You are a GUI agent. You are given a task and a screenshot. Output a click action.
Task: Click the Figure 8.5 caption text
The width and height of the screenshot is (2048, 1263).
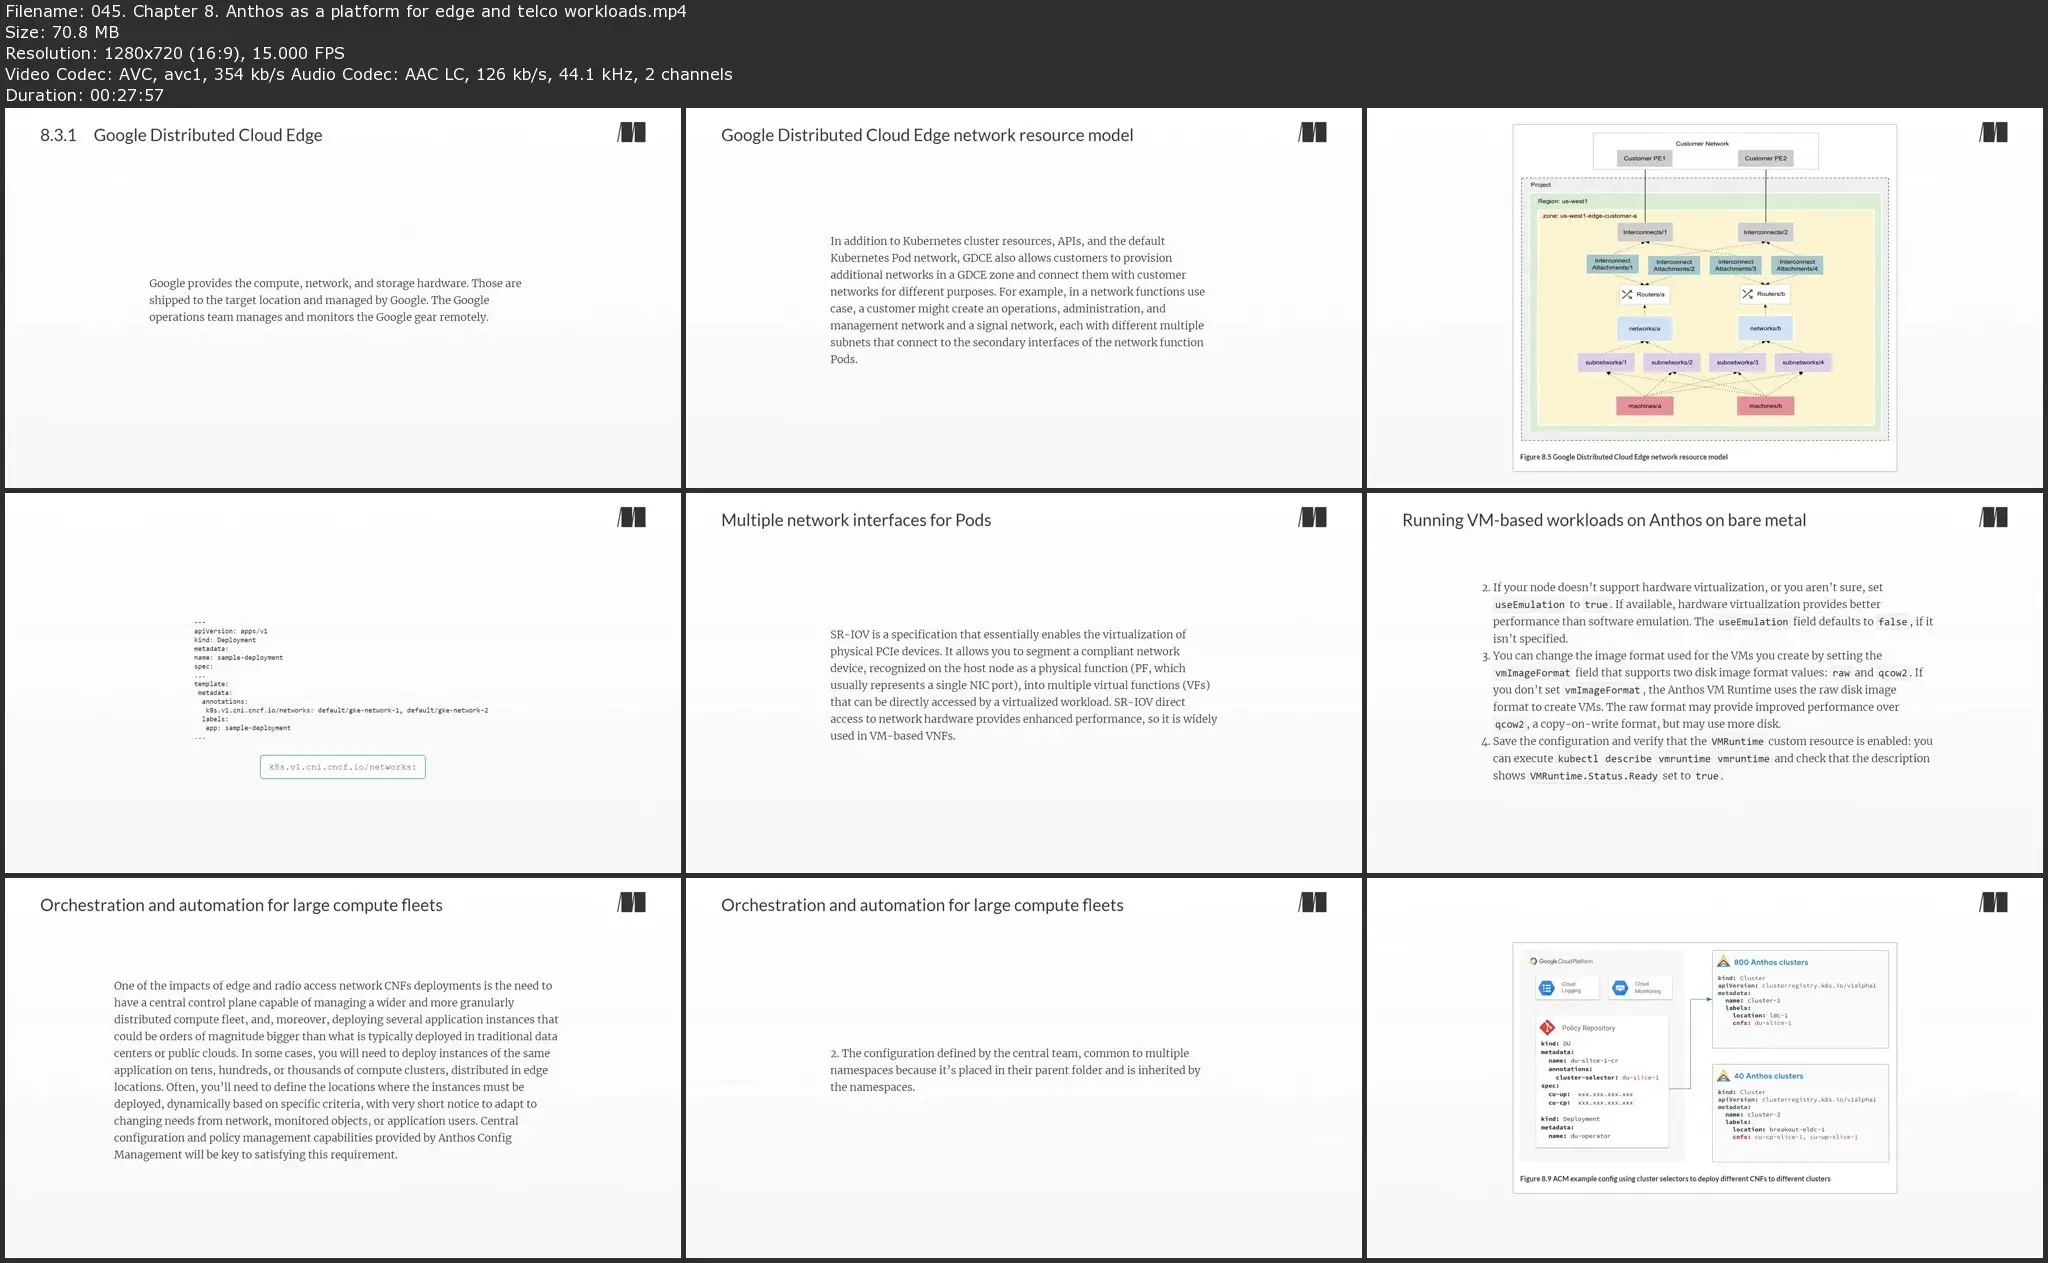pyautogui.click(x=1623, y=457)
